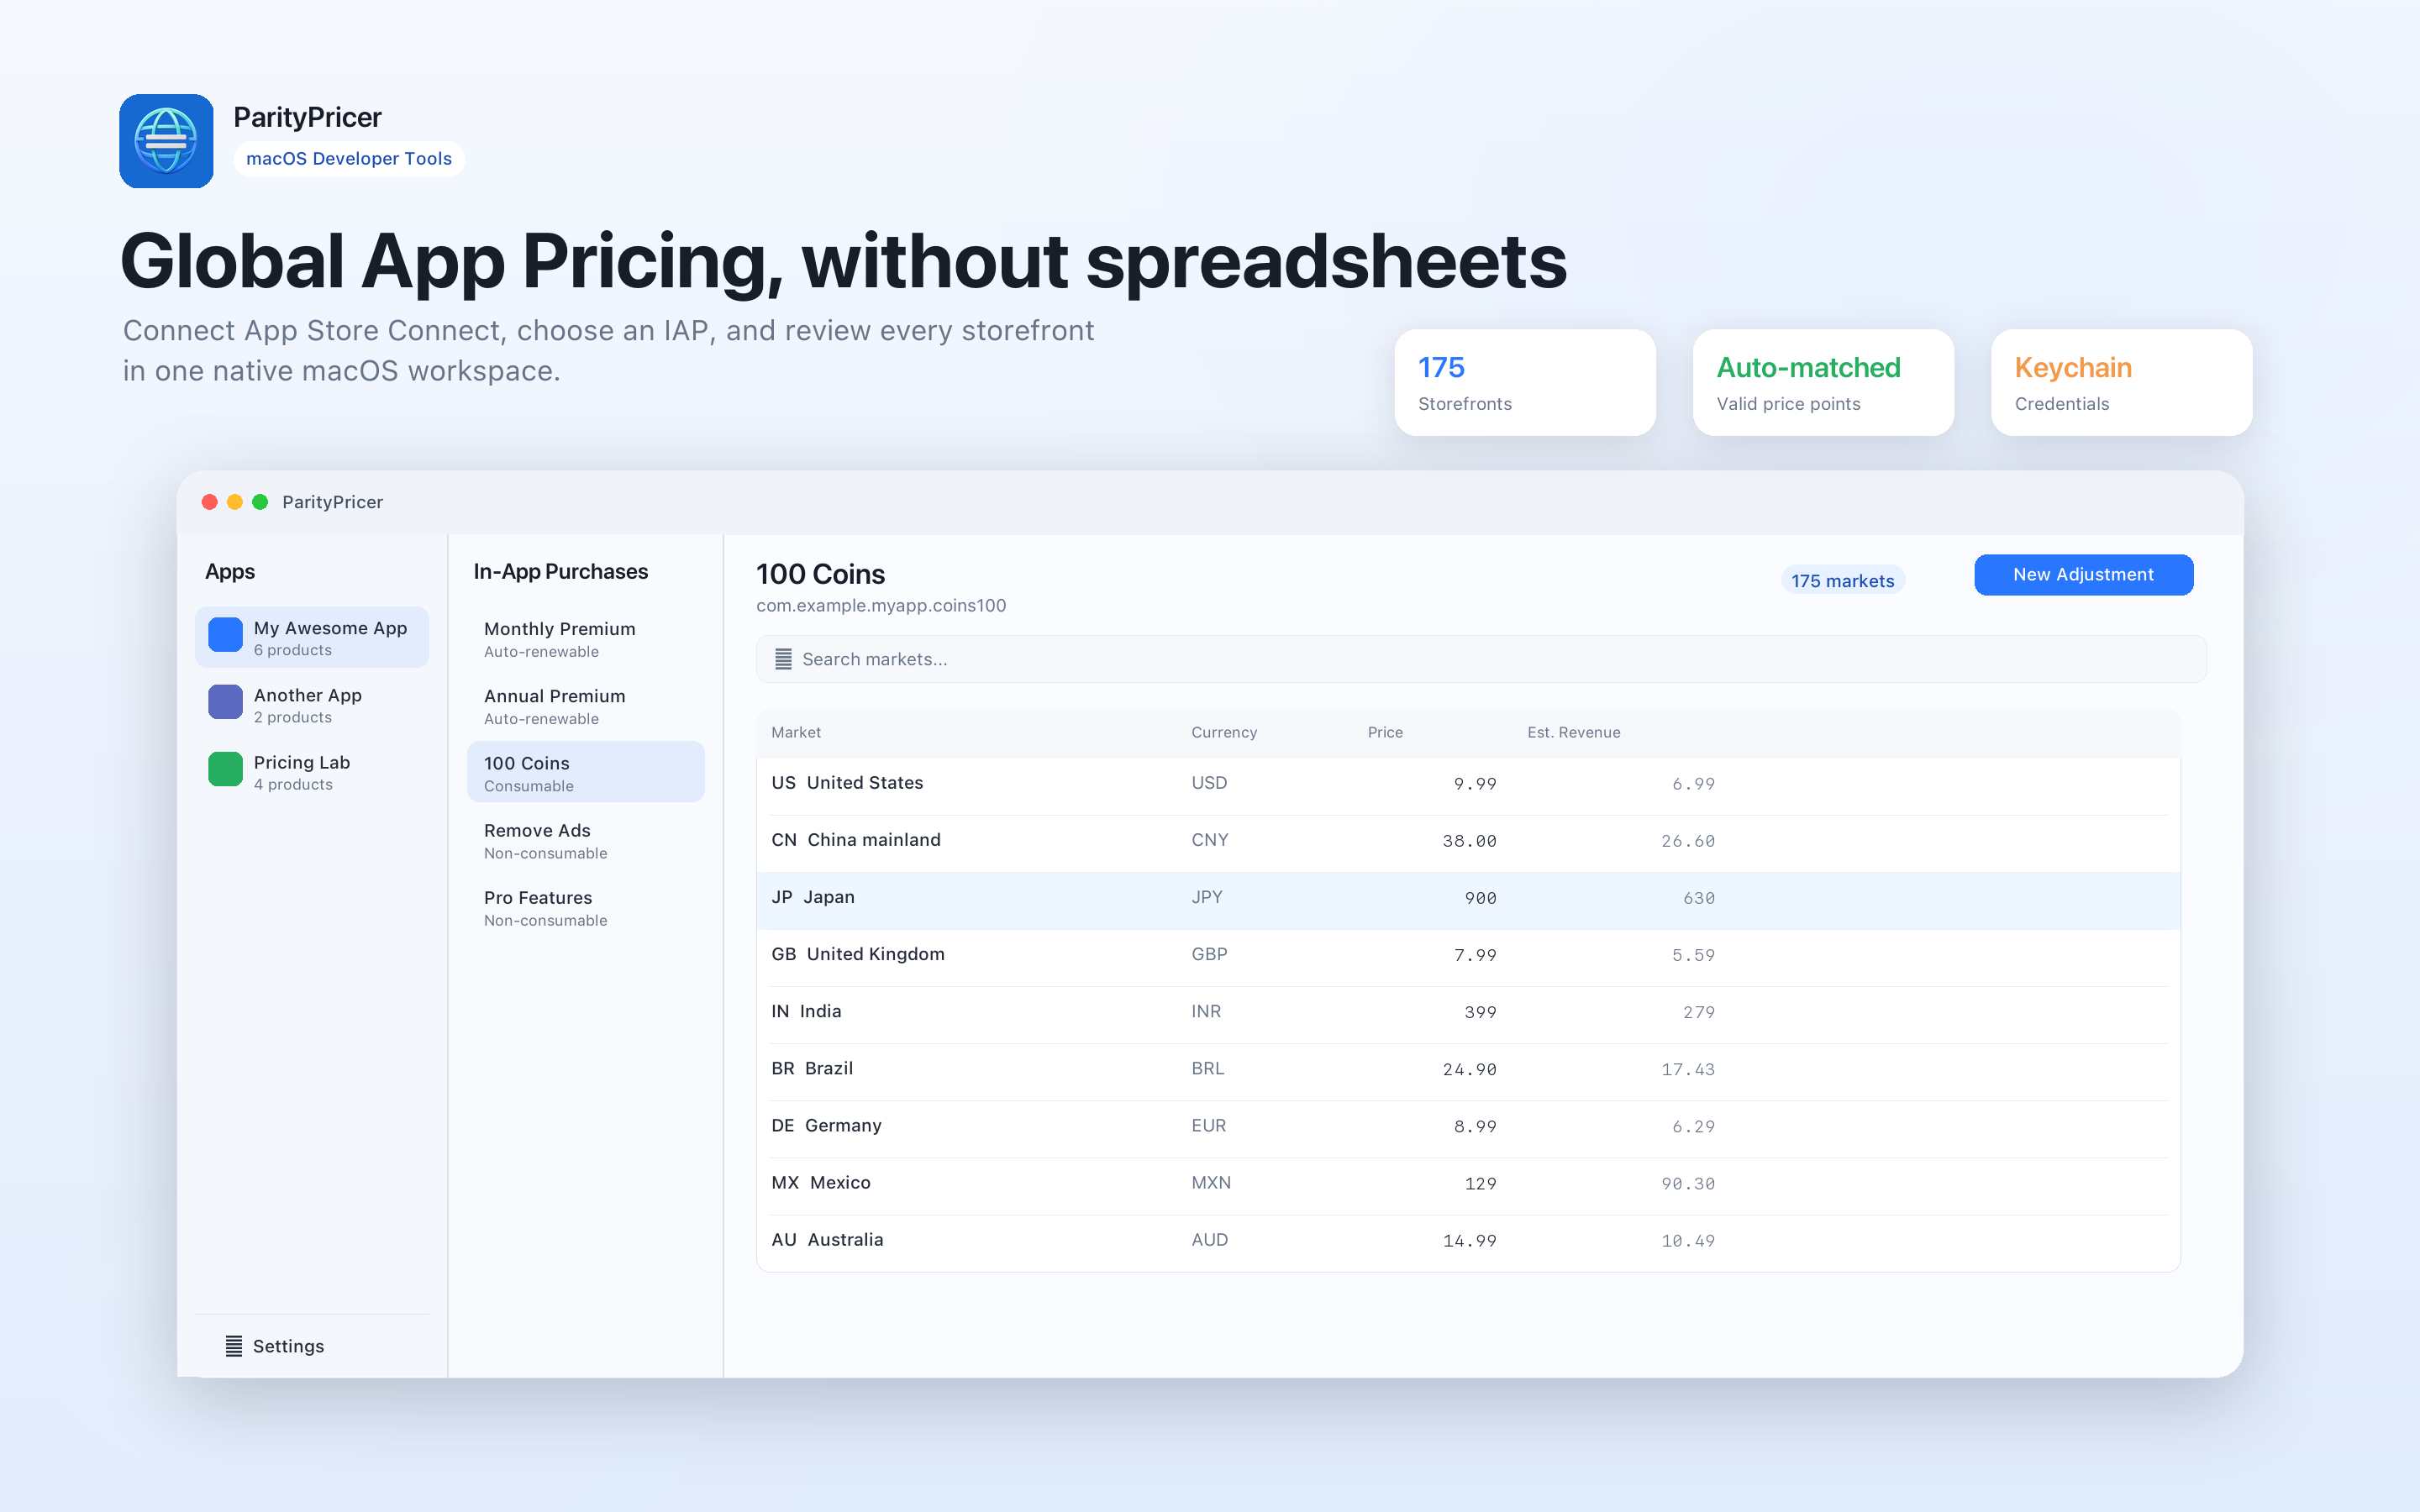Select the 100 Coins consumable
This screenshot has width=2420, height=1512.
tap(586, 772)
